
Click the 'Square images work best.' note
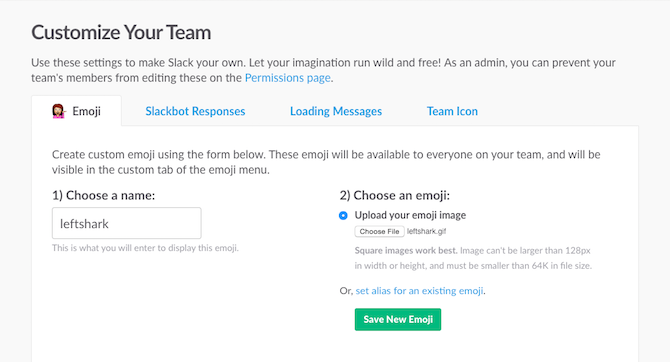[x=406, y=250]
